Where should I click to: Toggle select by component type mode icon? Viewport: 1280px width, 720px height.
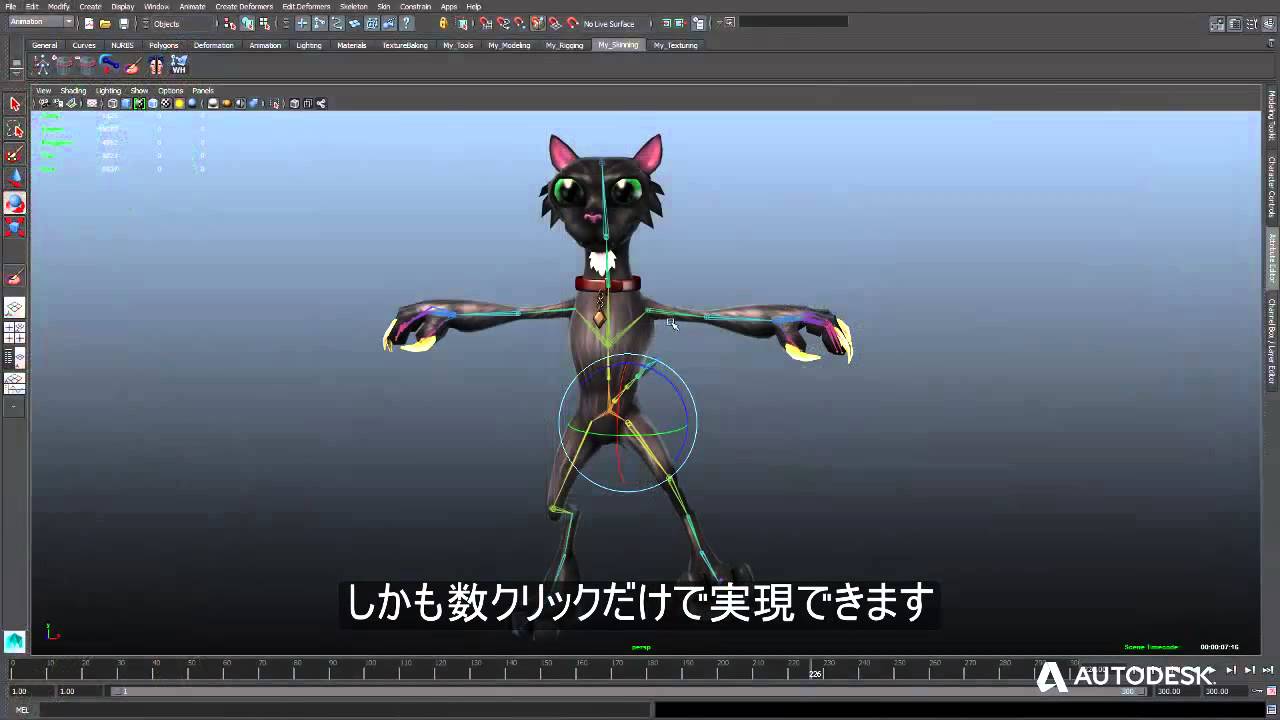(x=264, y=23)
